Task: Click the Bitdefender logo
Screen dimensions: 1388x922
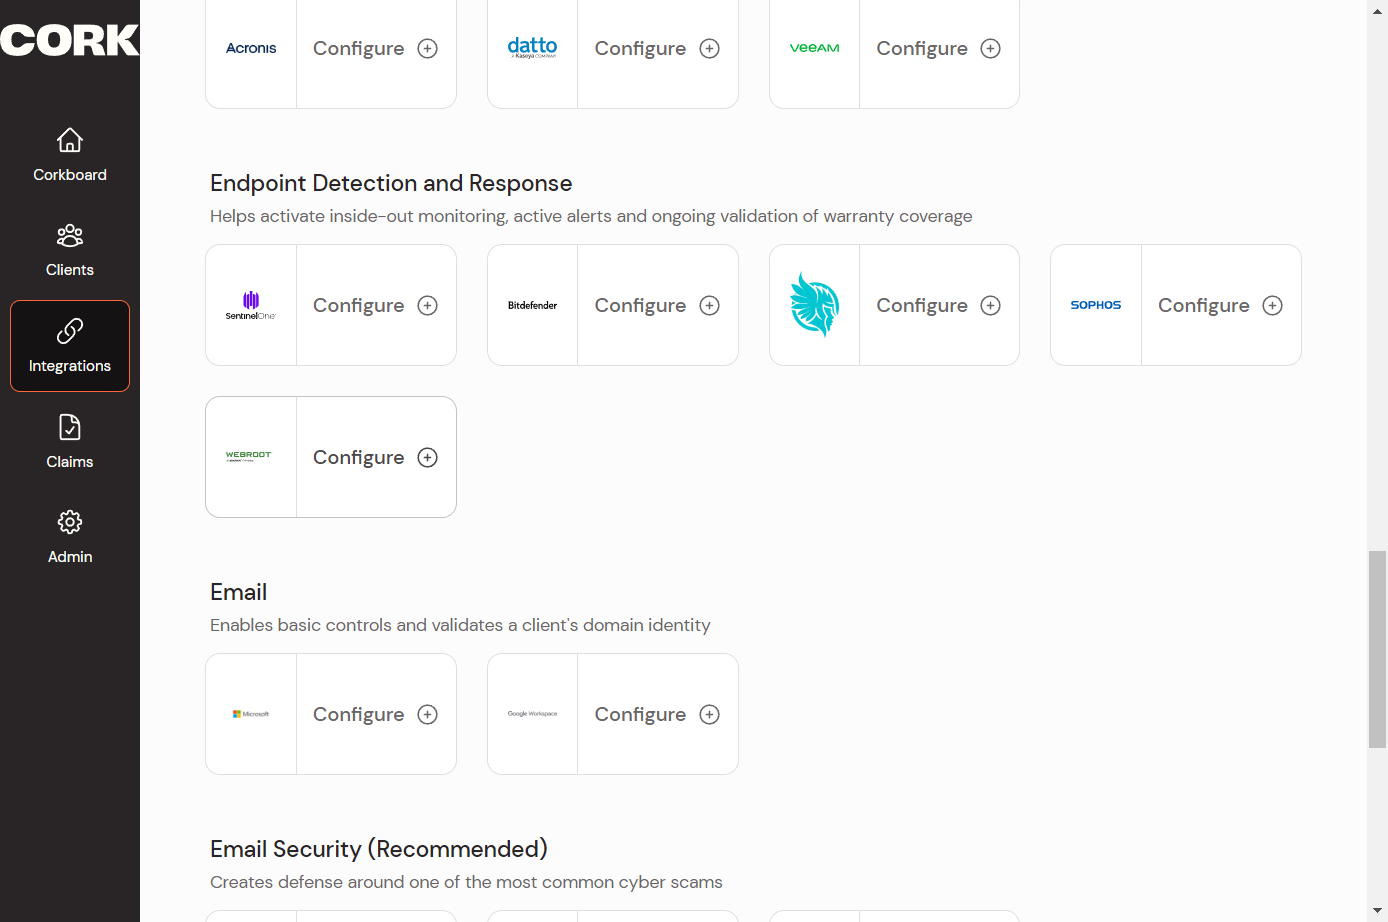Action: click(532, 305)
